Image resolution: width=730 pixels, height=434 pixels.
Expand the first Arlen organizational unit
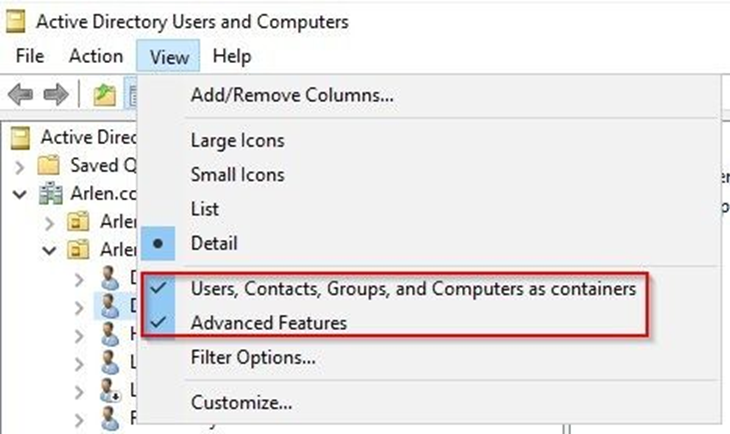point(49,223)
